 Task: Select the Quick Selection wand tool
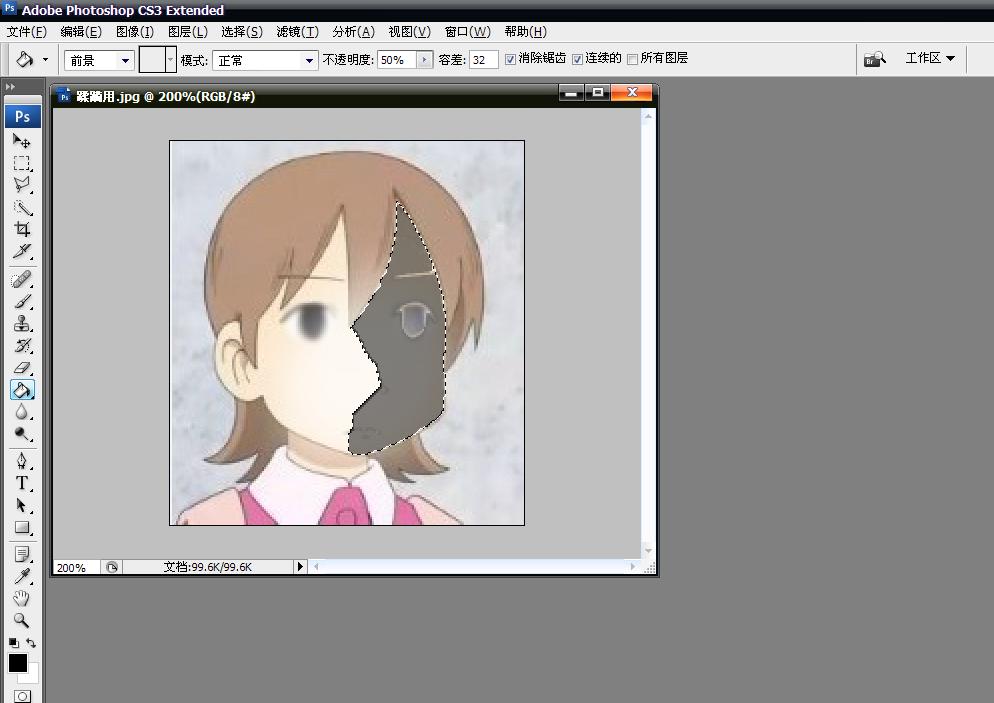[22, 207]
